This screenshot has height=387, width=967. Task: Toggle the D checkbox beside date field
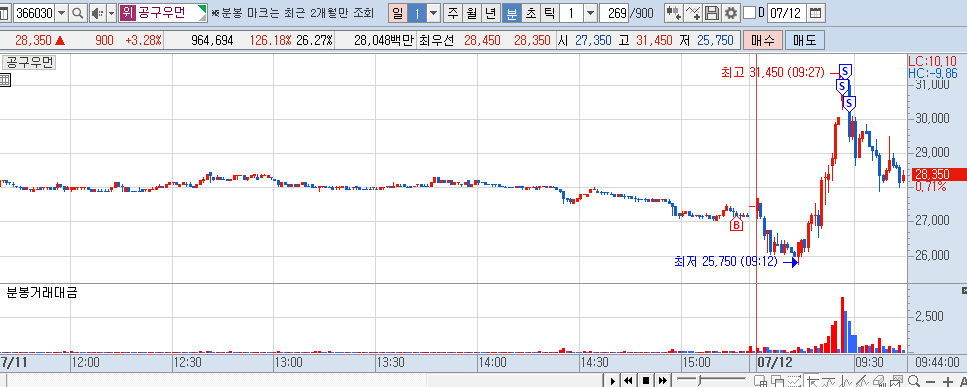tap(749, 13)
